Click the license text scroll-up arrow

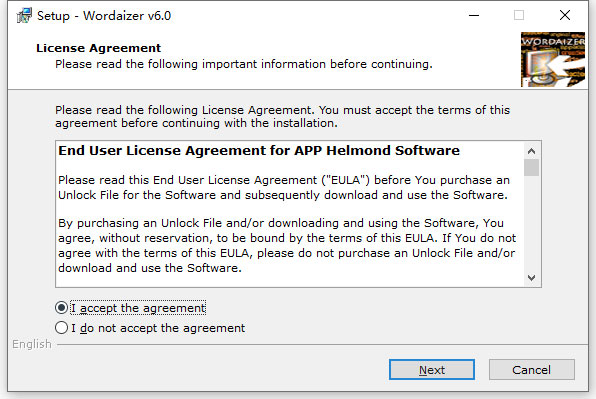click(531, 151)
